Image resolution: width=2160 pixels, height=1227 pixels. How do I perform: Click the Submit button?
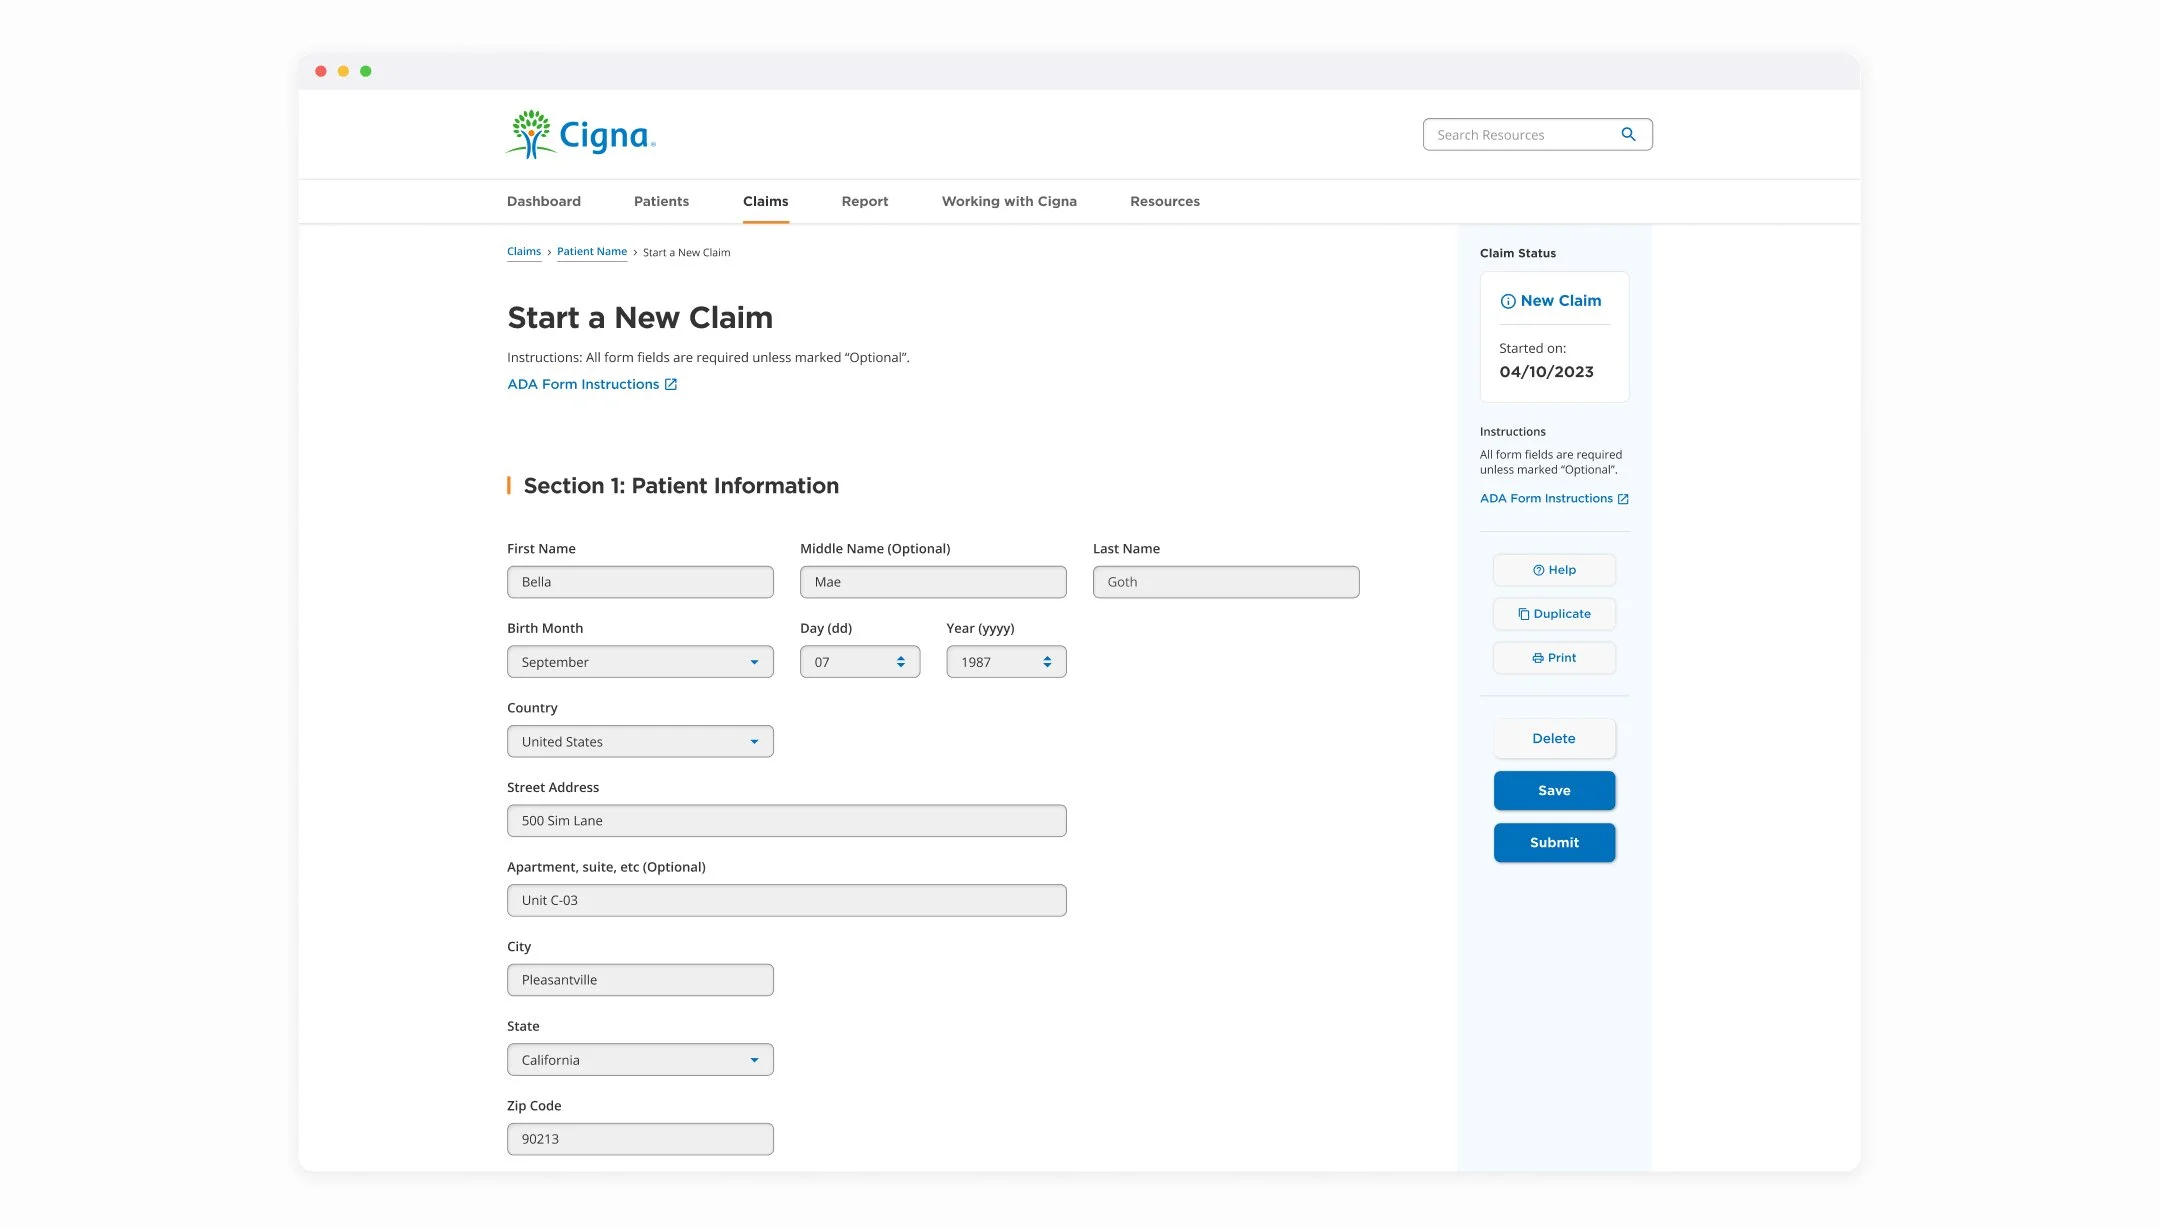[1554, 843]
